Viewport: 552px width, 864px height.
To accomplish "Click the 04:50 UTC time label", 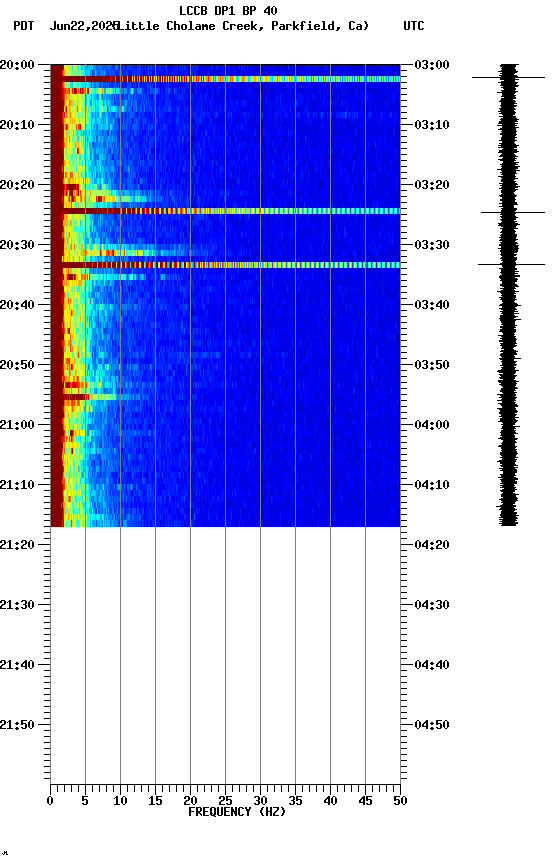I will coord(432,726).
